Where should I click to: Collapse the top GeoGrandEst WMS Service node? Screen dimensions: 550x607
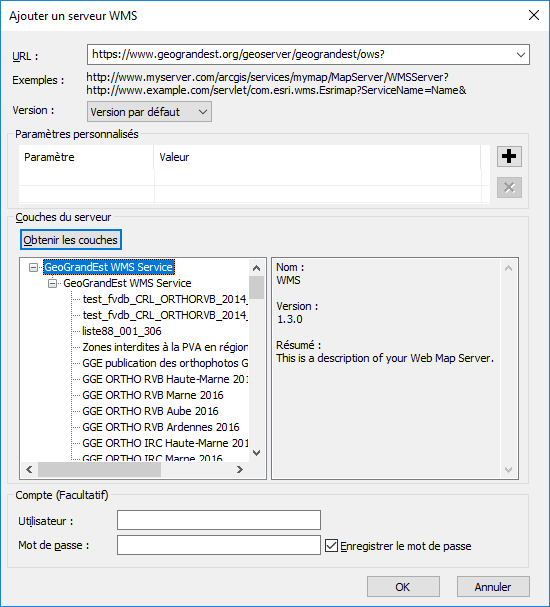34,267
